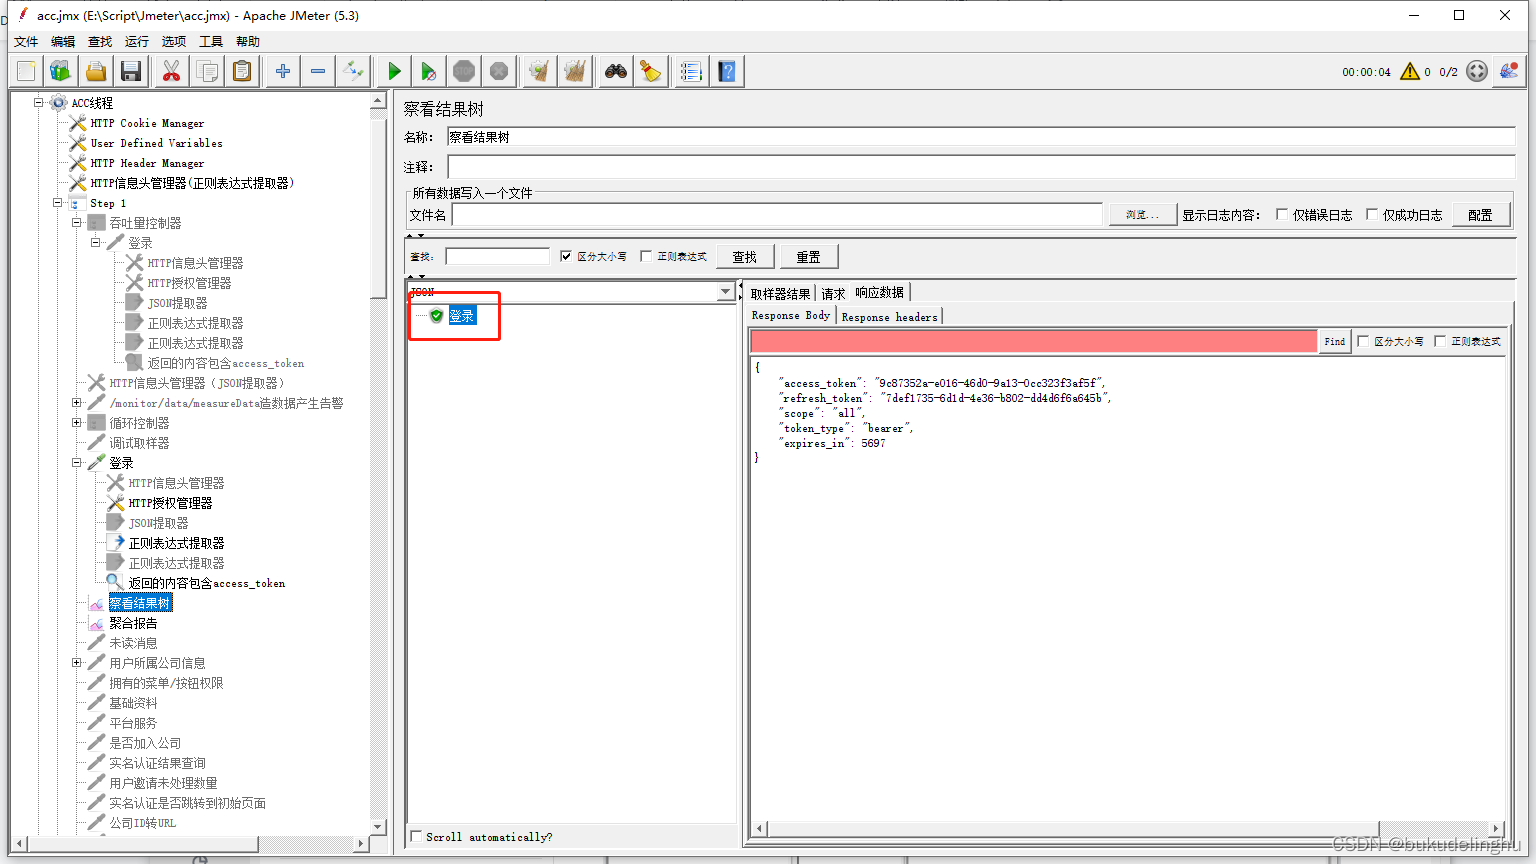The width and height of the screenshot is (1536, 864).
Task: Switch to Response headers tab
Action: pos(890,317)
